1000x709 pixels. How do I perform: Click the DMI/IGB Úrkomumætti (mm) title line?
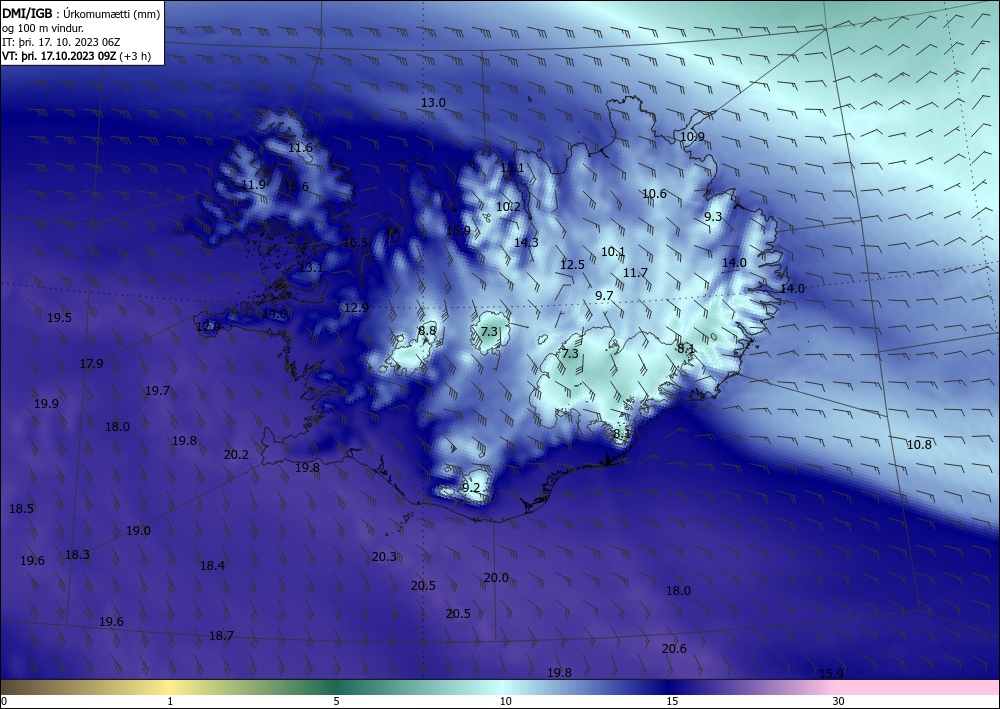click(81, 13)
